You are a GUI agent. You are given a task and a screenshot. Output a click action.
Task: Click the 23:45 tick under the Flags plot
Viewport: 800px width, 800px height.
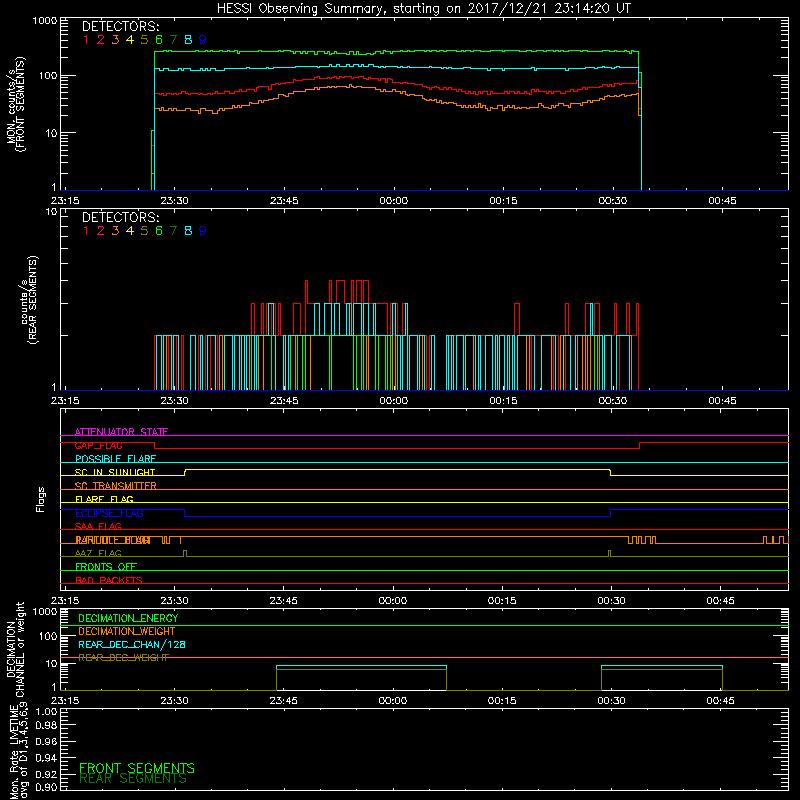click(x=284, y=601)
